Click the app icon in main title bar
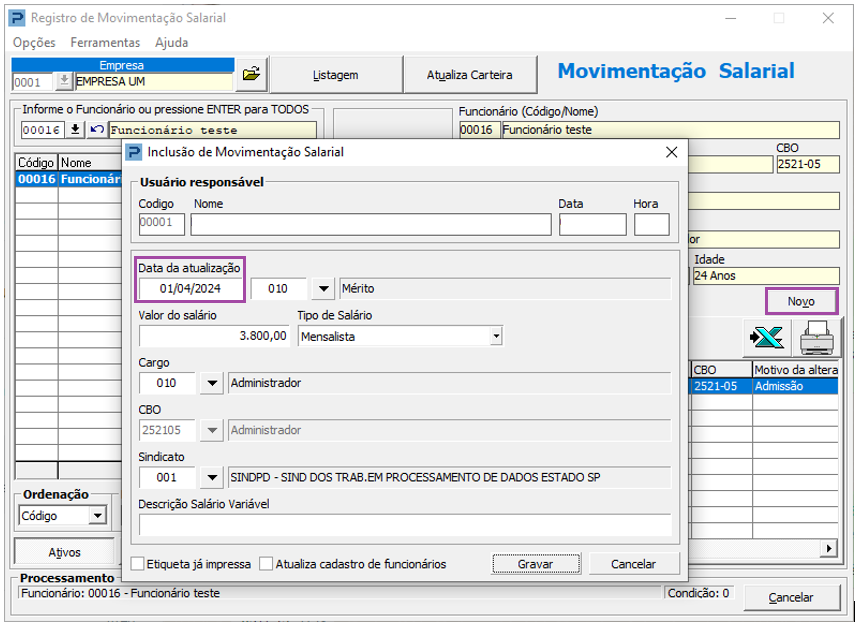 coord(16,18)
